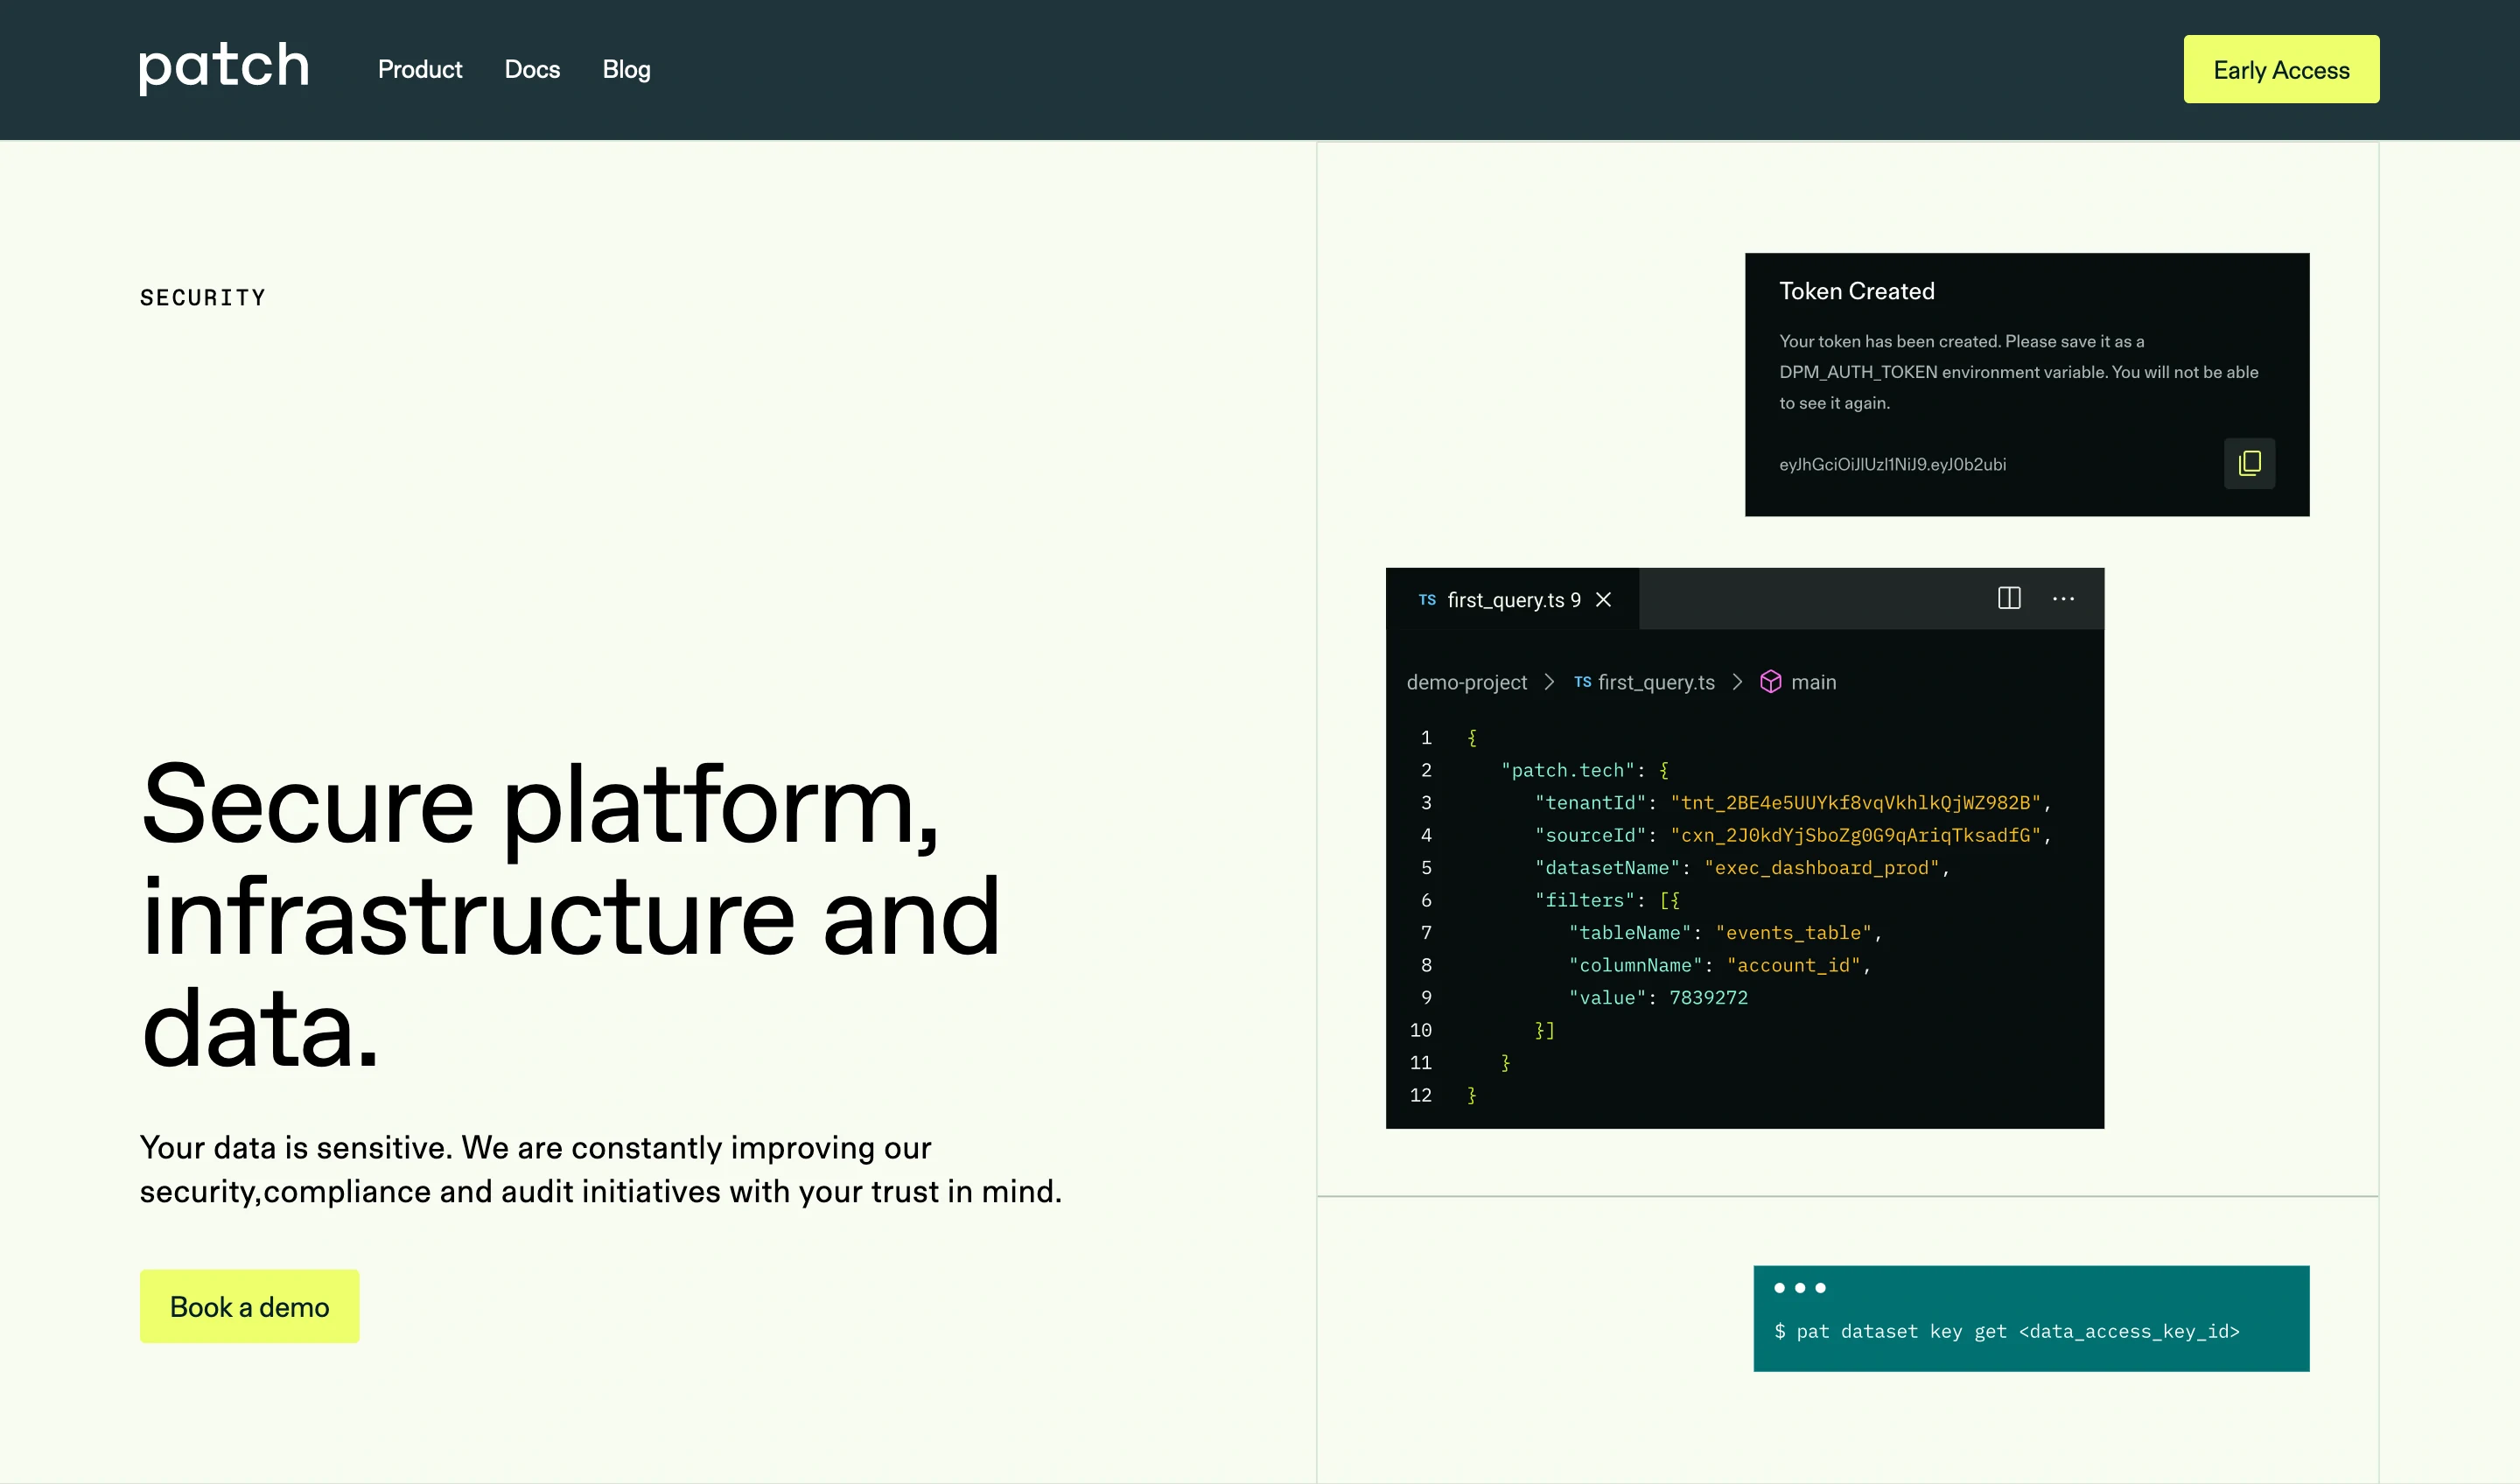Click the token string text field
This screenshot has width=2520, height=1484.
[1892, 464]
